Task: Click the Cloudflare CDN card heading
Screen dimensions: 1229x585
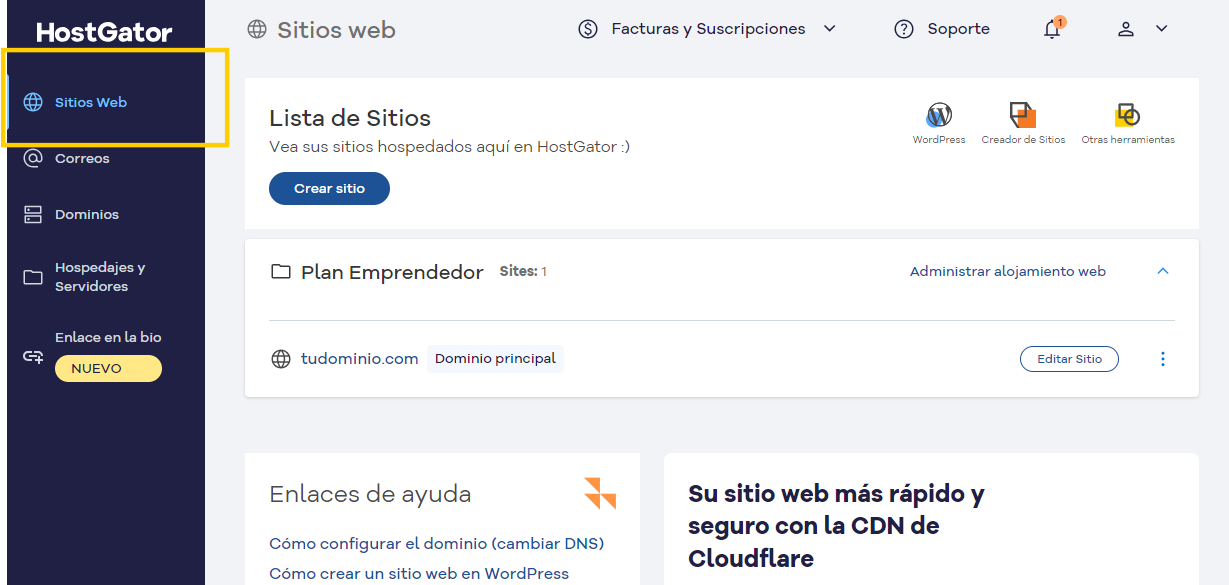Action: [x=836, y=526]
